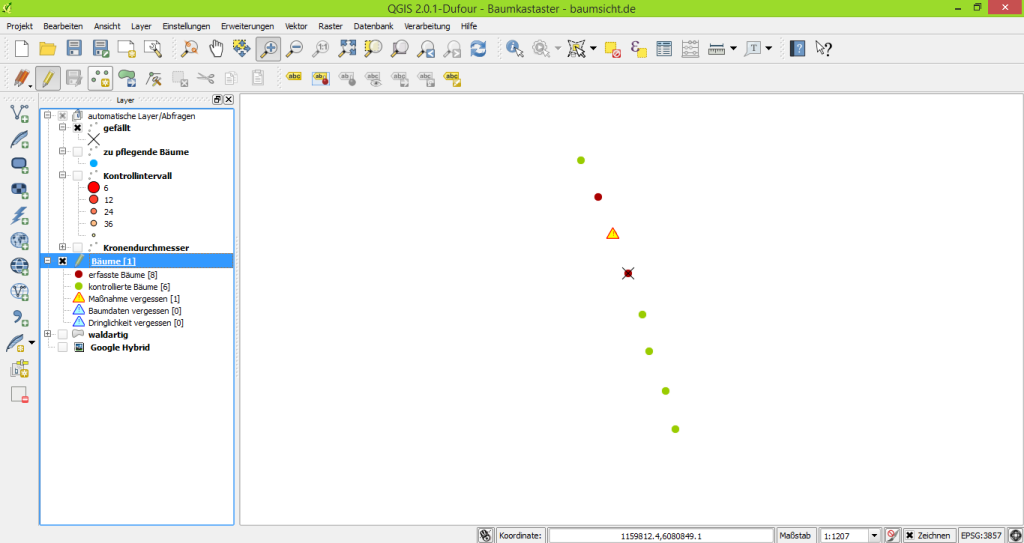Enable the Google Hybrid layer checkbox
The image size is (1024, 543).
tap(63, 348)
